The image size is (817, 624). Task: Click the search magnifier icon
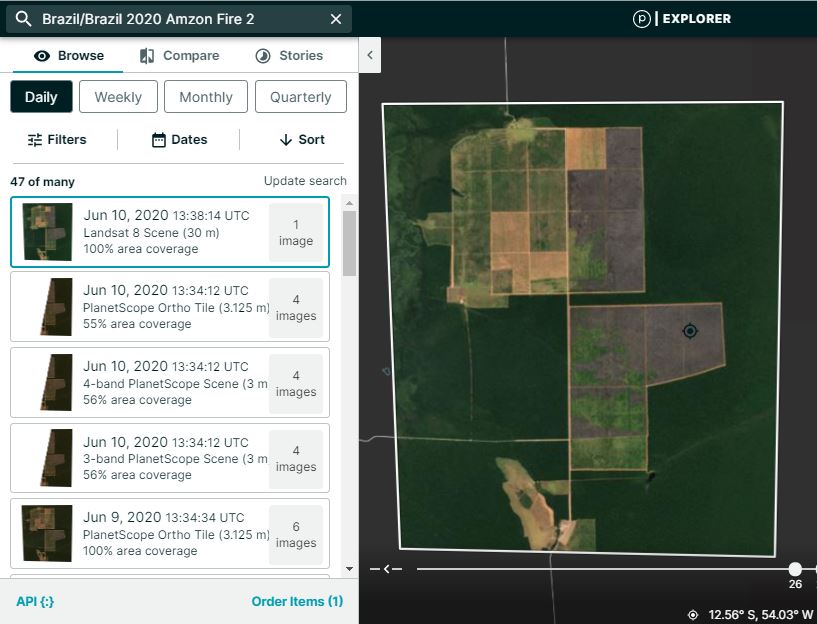23,19
